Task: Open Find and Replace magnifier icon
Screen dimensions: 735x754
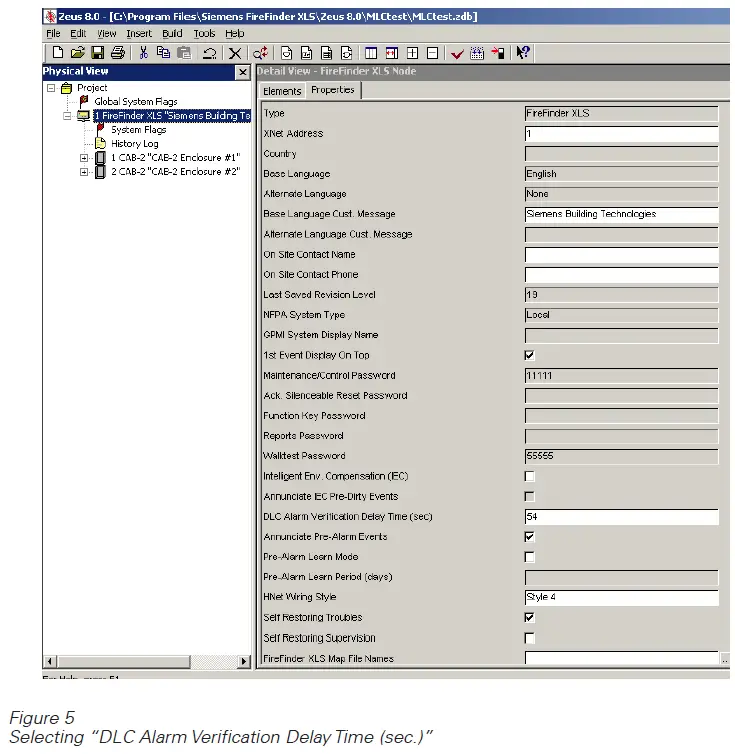Action: (x=260, y=52)
